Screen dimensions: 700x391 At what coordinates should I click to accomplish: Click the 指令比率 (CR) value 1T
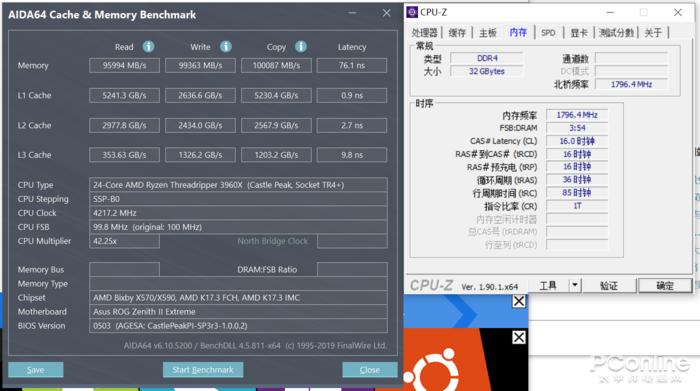click(x=577, y=206)
